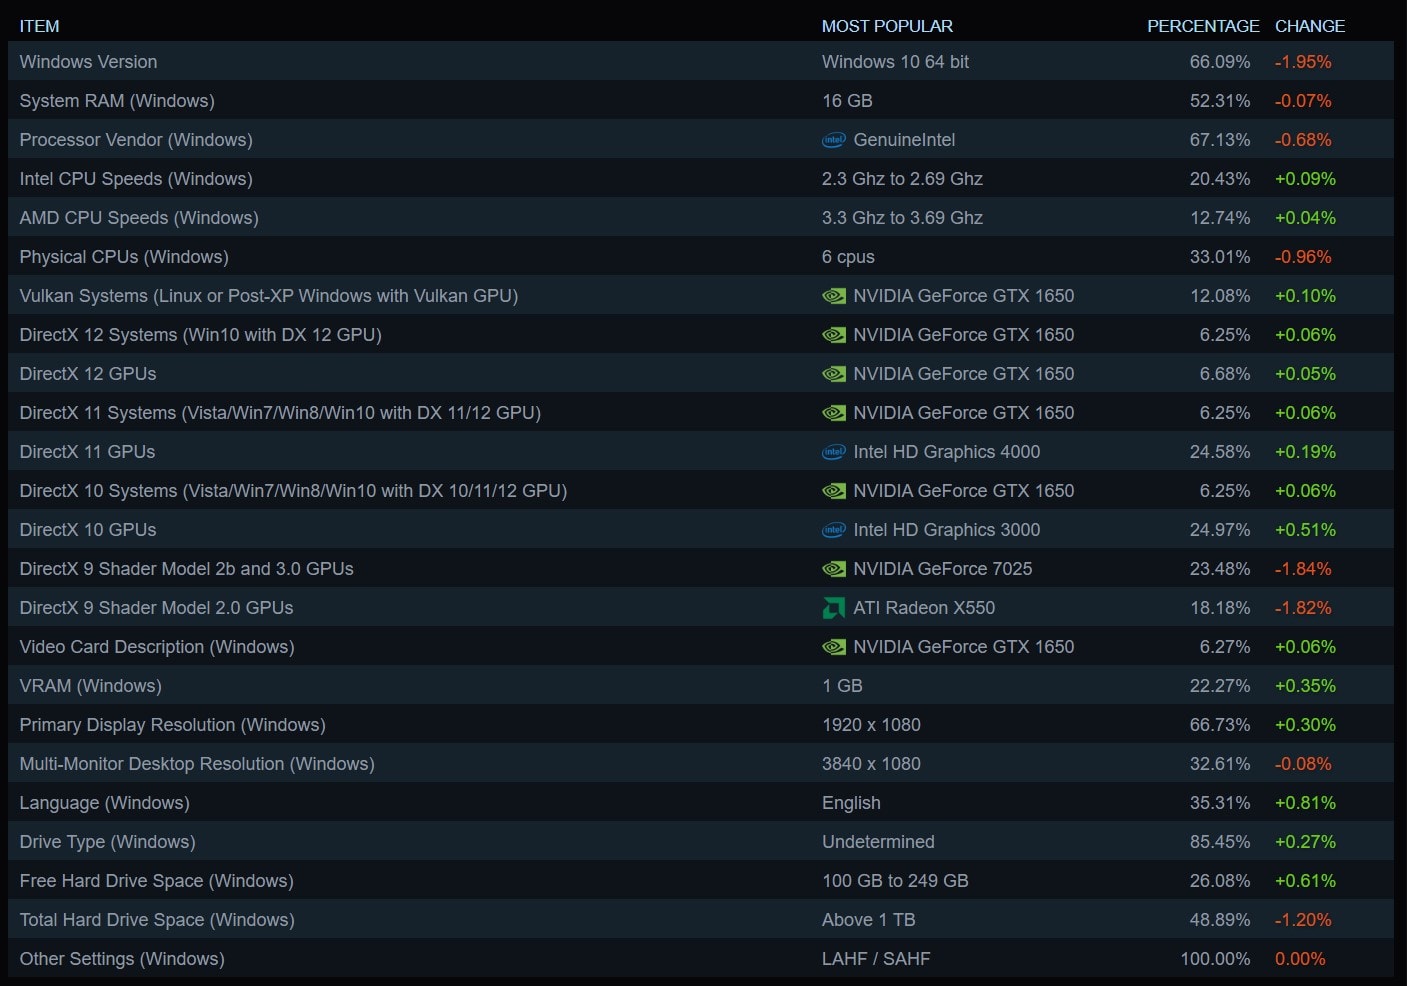Click NVIDIA logo in DirectX 12 Systems row

point(833,335)
